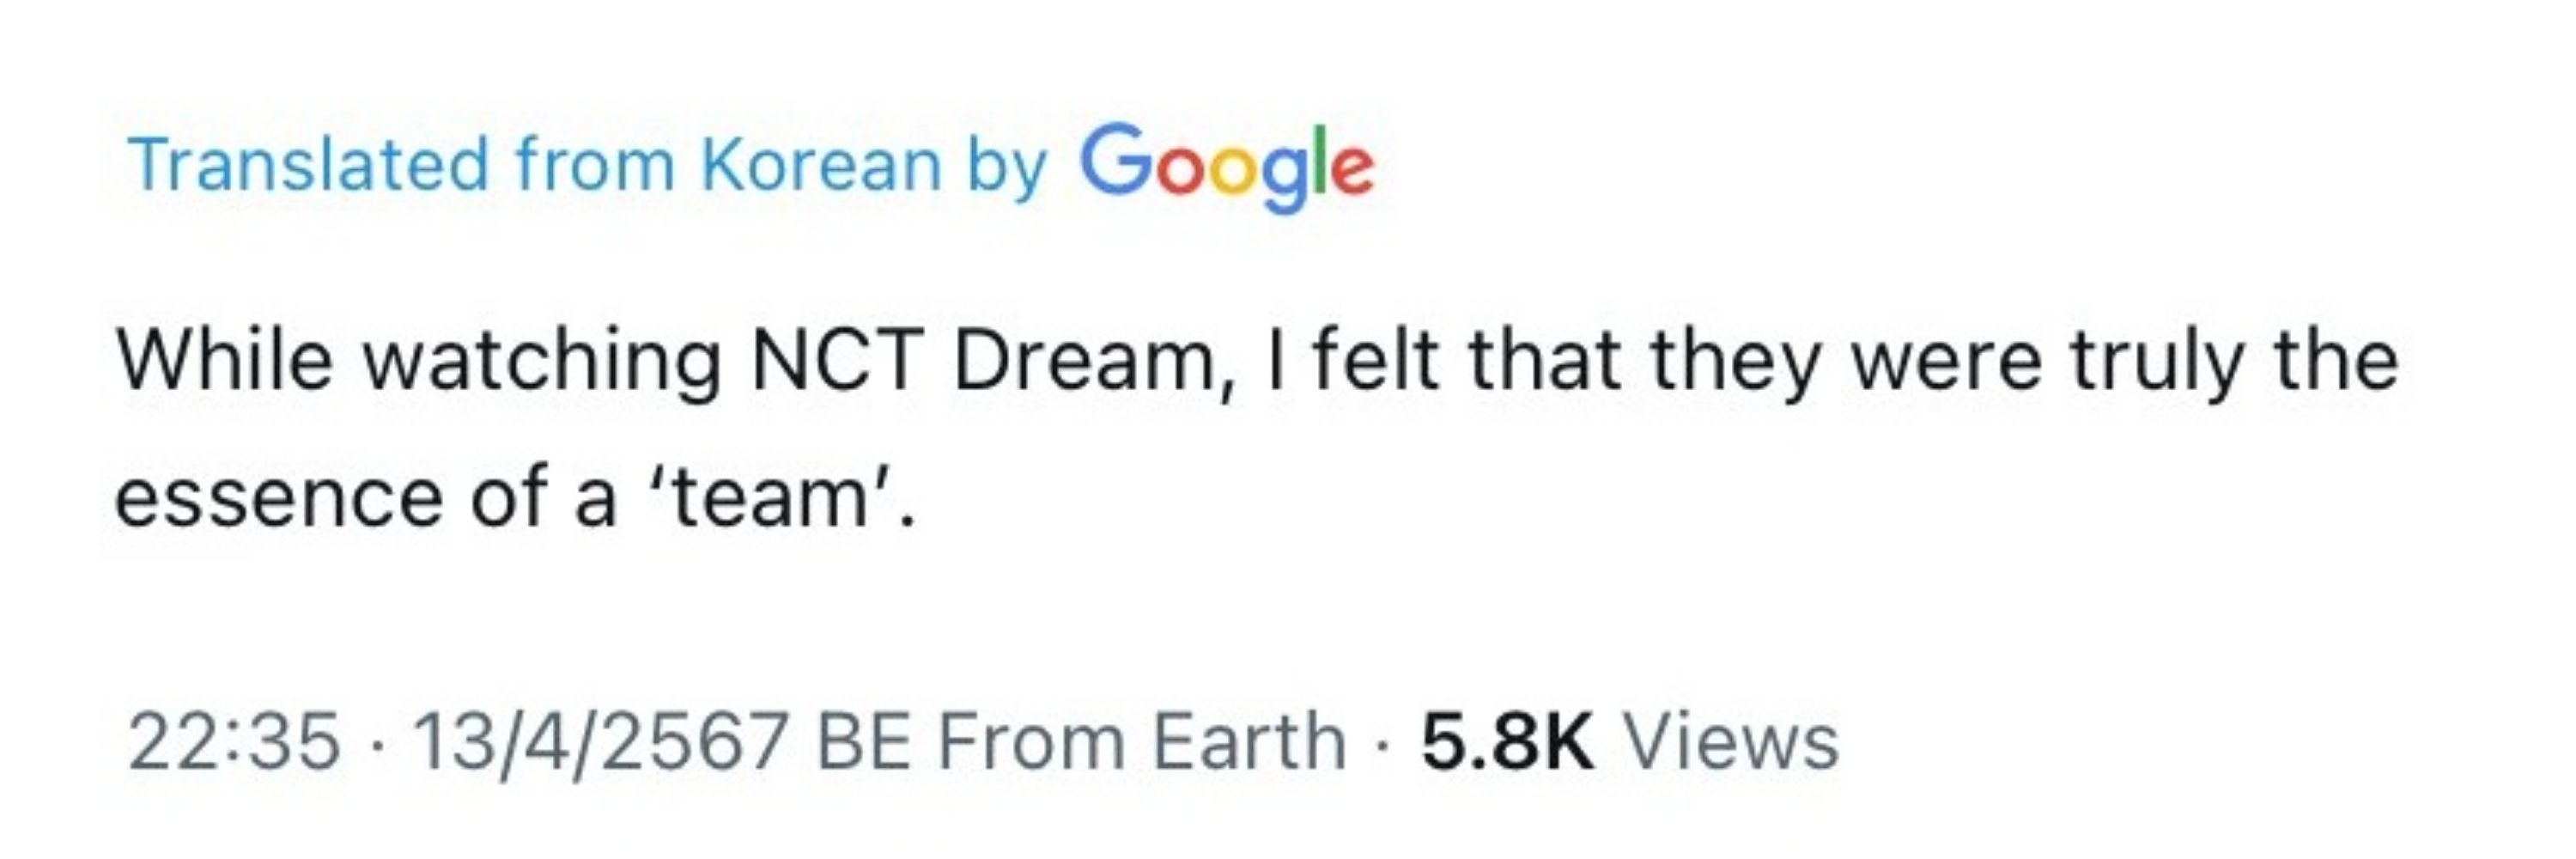This screenshot has height=859, width=2576.
Task: Open the 5.8K Views statistics
Action: 1630,742
